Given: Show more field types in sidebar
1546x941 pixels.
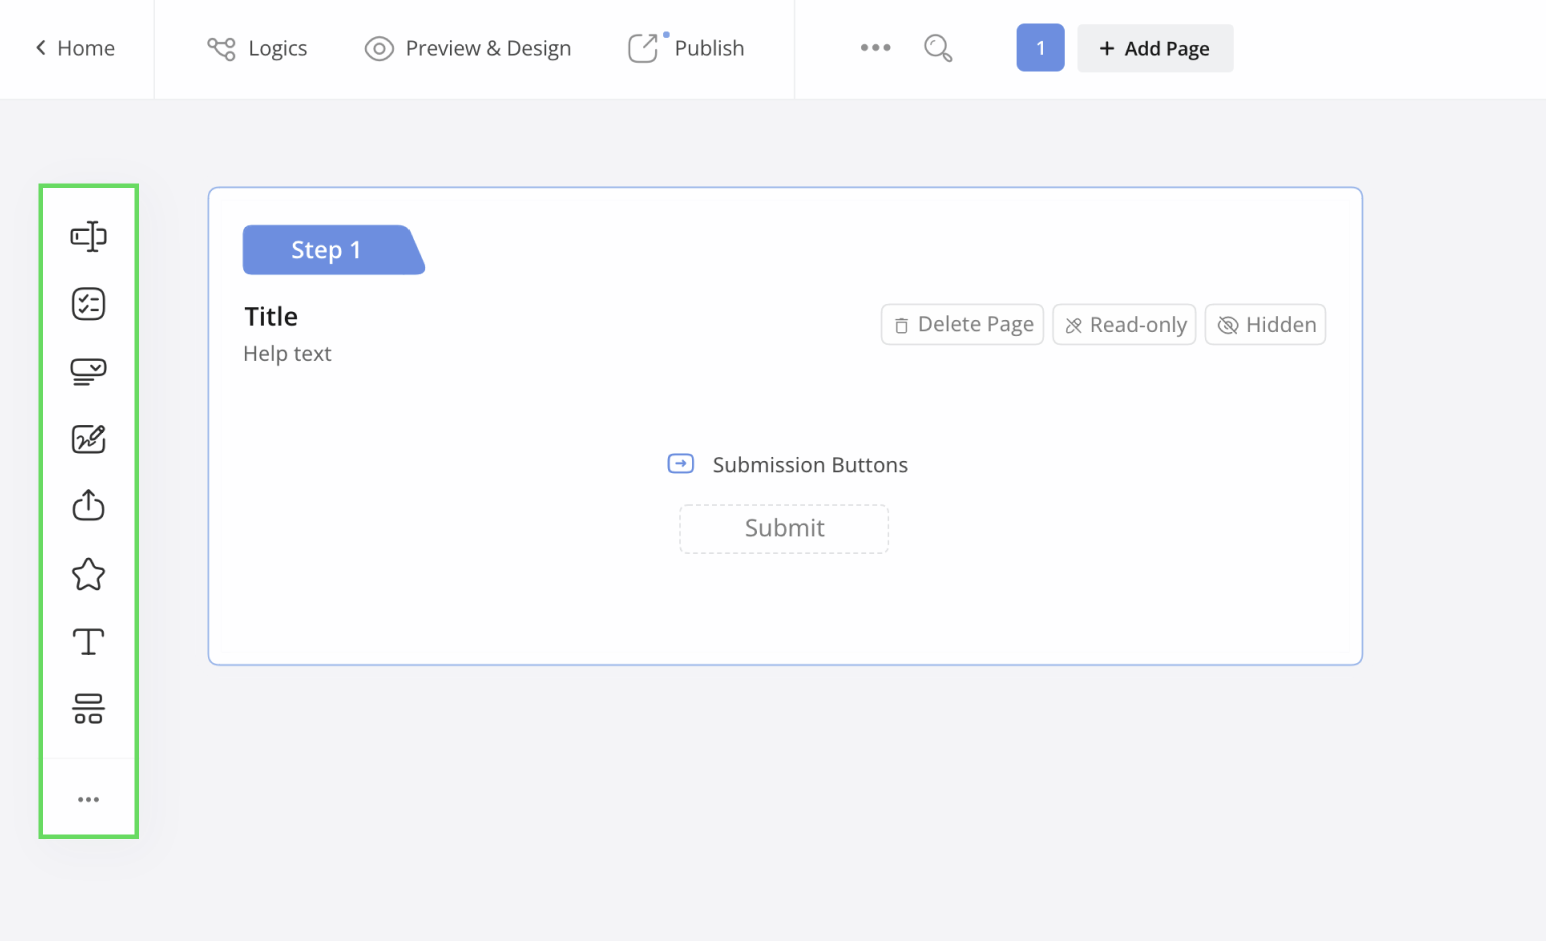Looking at the screenshot, I should click(88, 799).
